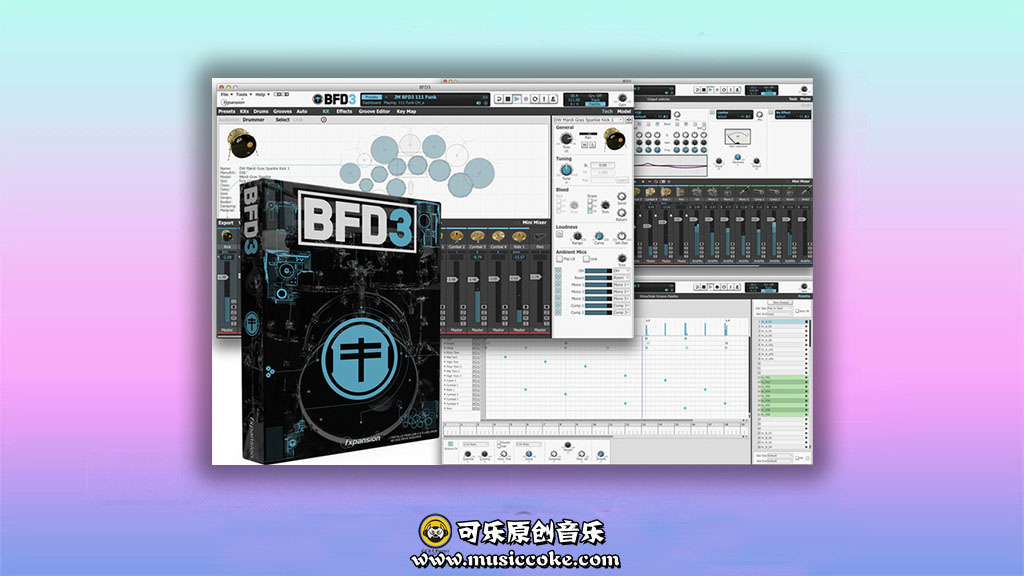Open the Room output dropdown

pos(621,278)
